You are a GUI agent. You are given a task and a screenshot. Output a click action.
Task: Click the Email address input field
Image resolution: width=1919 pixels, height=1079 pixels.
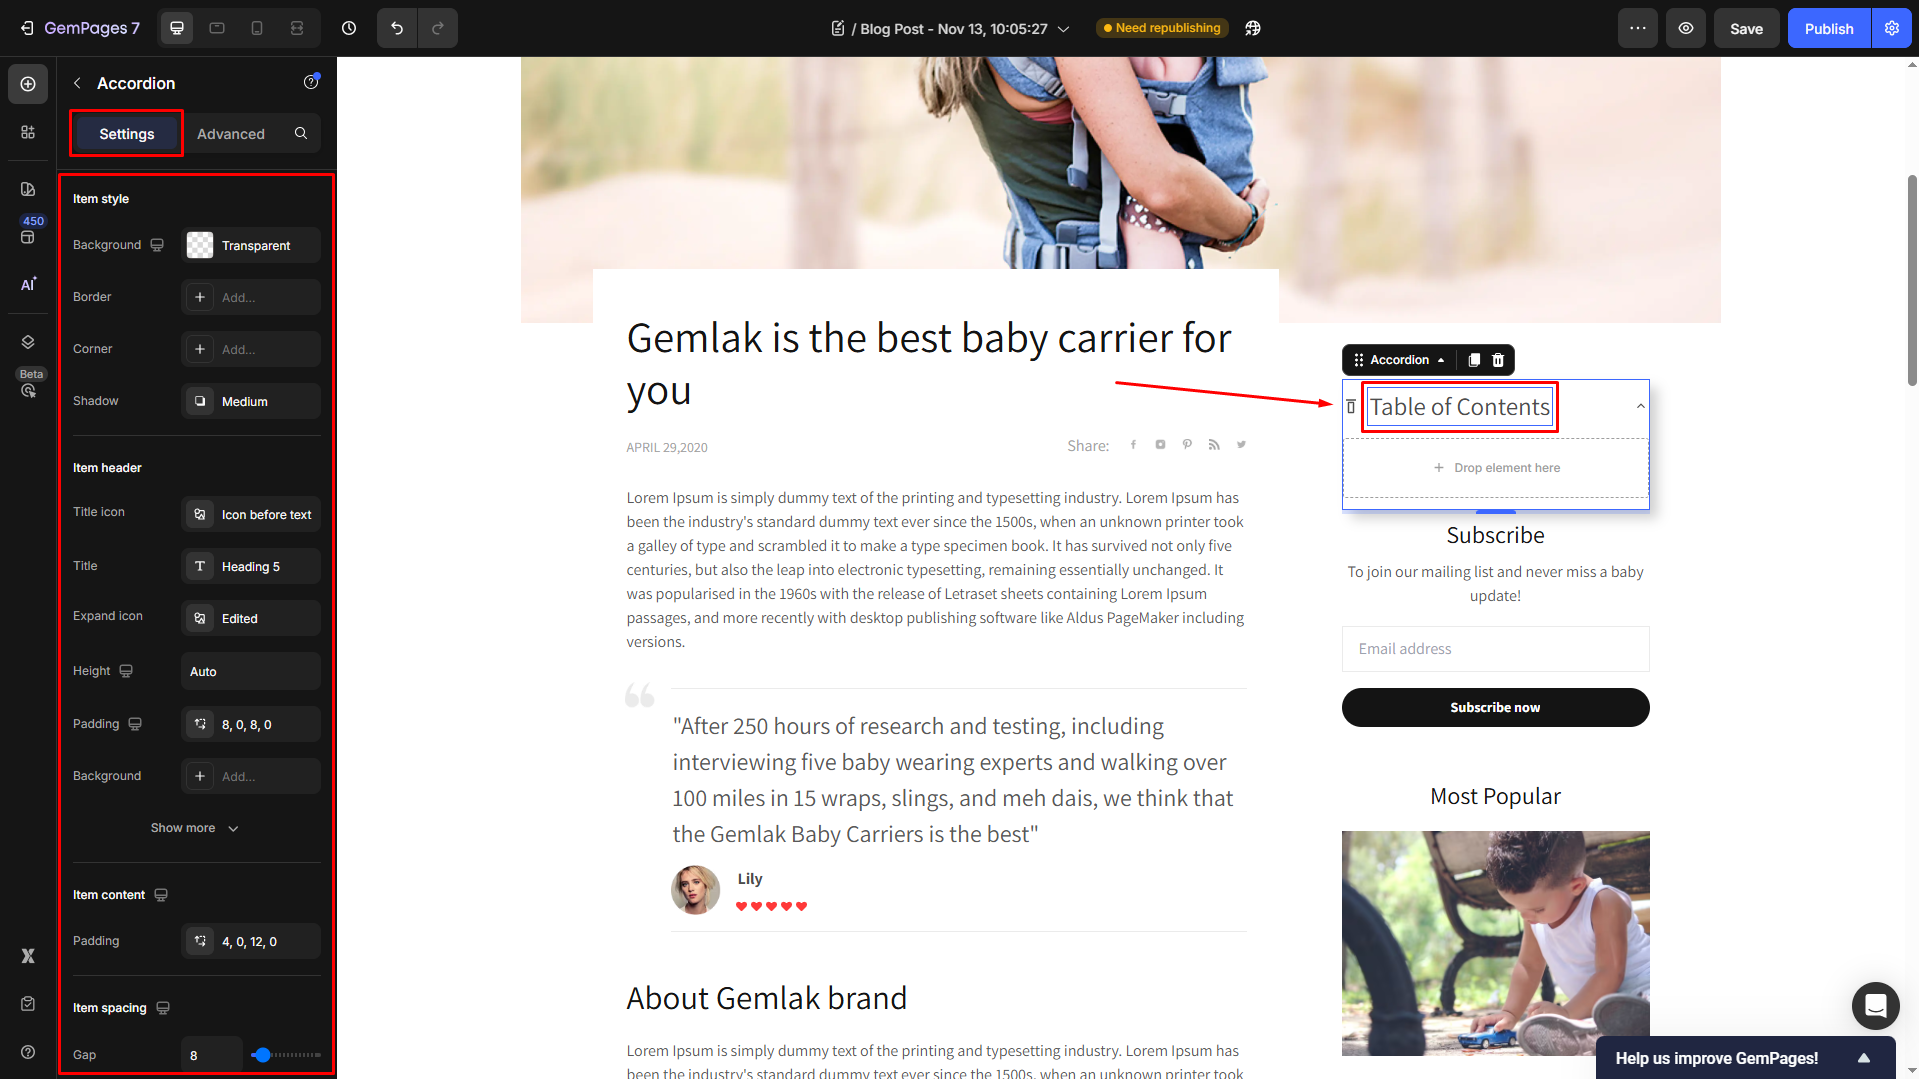(x=1495, y=649)
